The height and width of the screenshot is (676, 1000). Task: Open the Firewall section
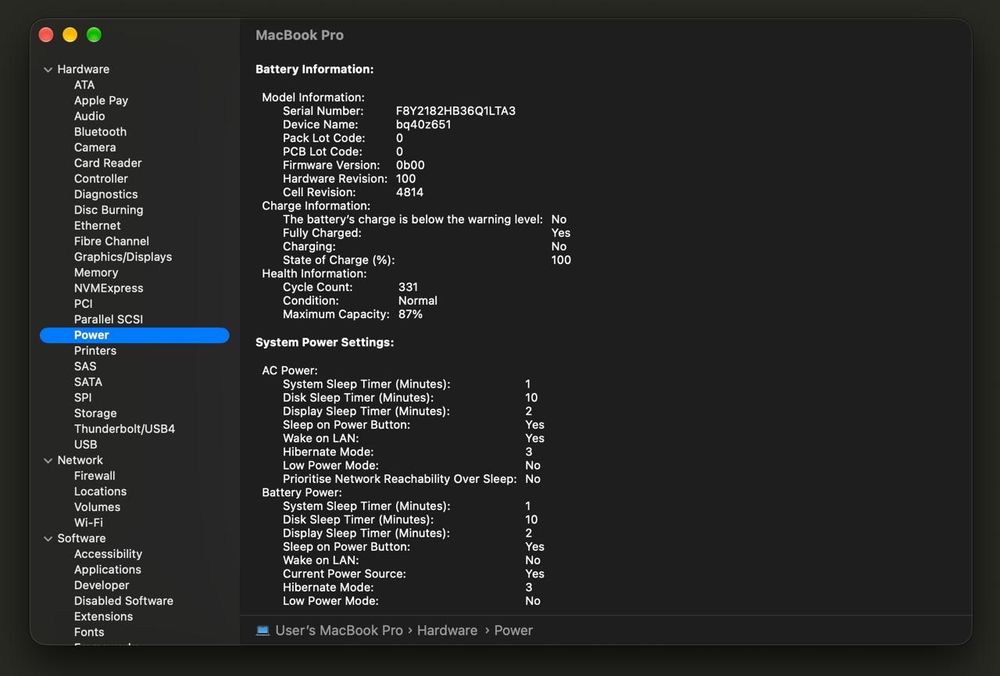coord(94,476)
